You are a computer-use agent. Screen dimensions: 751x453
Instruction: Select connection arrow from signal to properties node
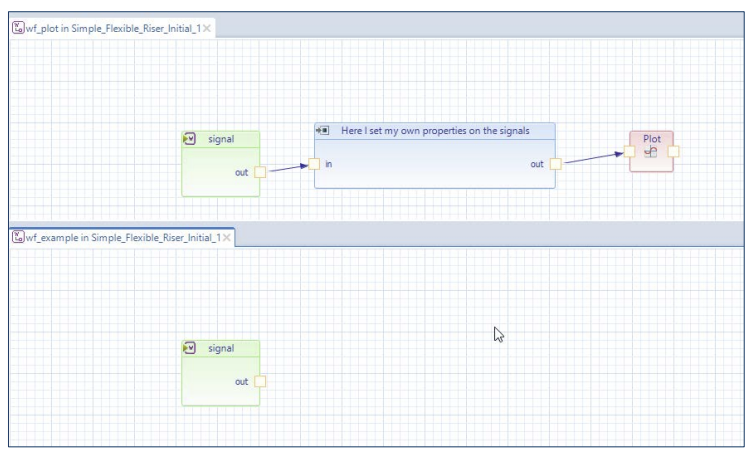(x=288, y=168)
